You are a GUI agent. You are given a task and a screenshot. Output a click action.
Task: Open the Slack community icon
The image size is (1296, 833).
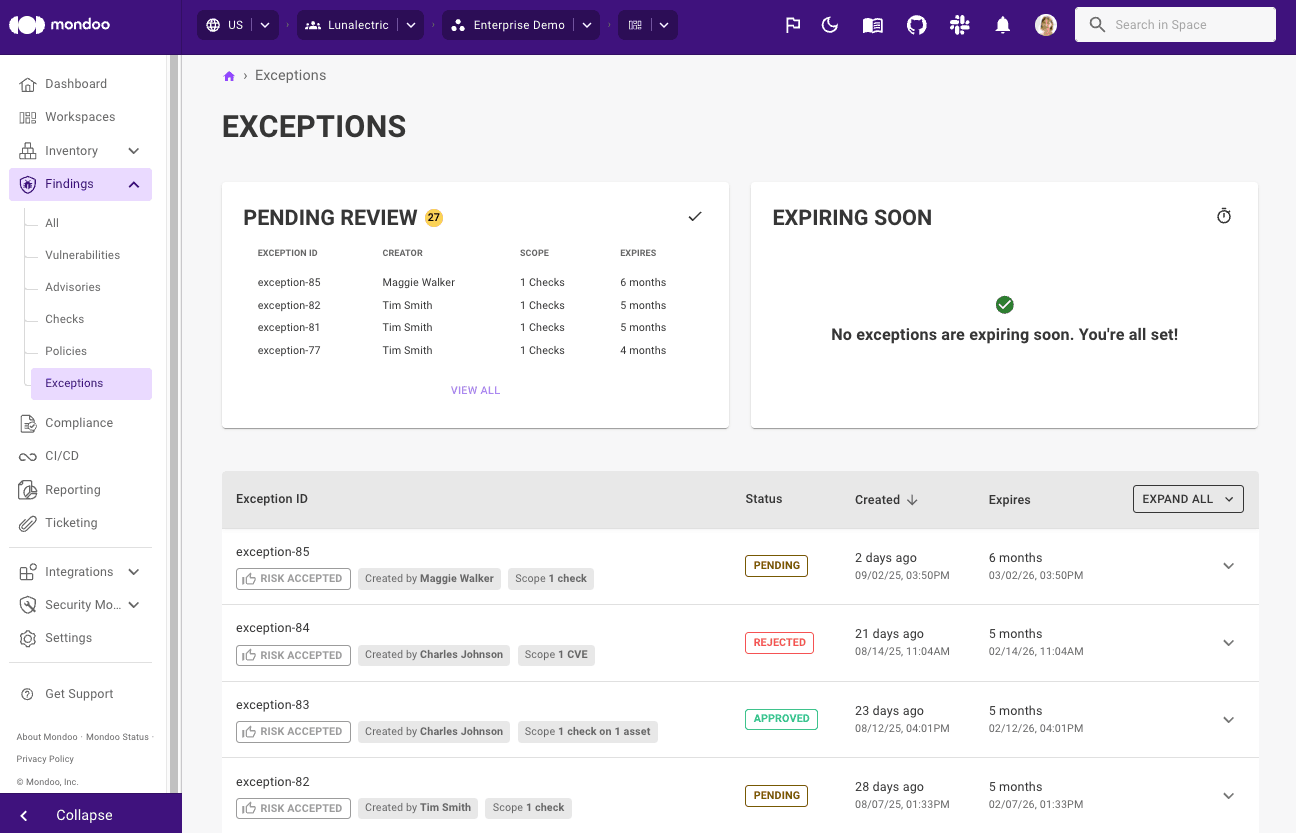tap(960, 25)
